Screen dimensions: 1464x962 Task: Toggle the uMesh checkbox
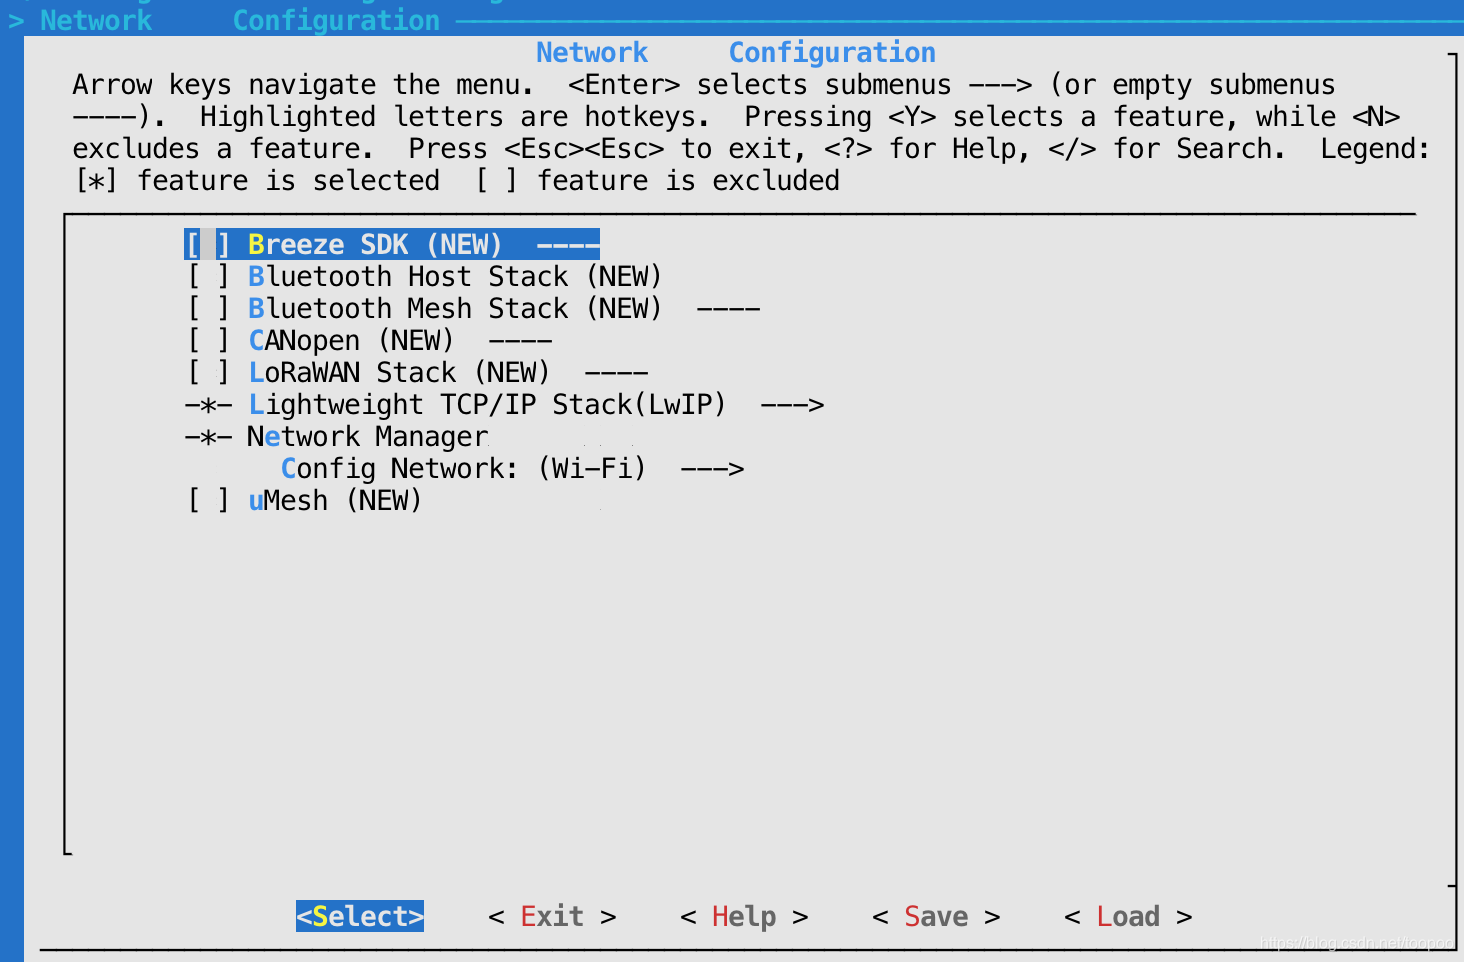tap(208, 501)
